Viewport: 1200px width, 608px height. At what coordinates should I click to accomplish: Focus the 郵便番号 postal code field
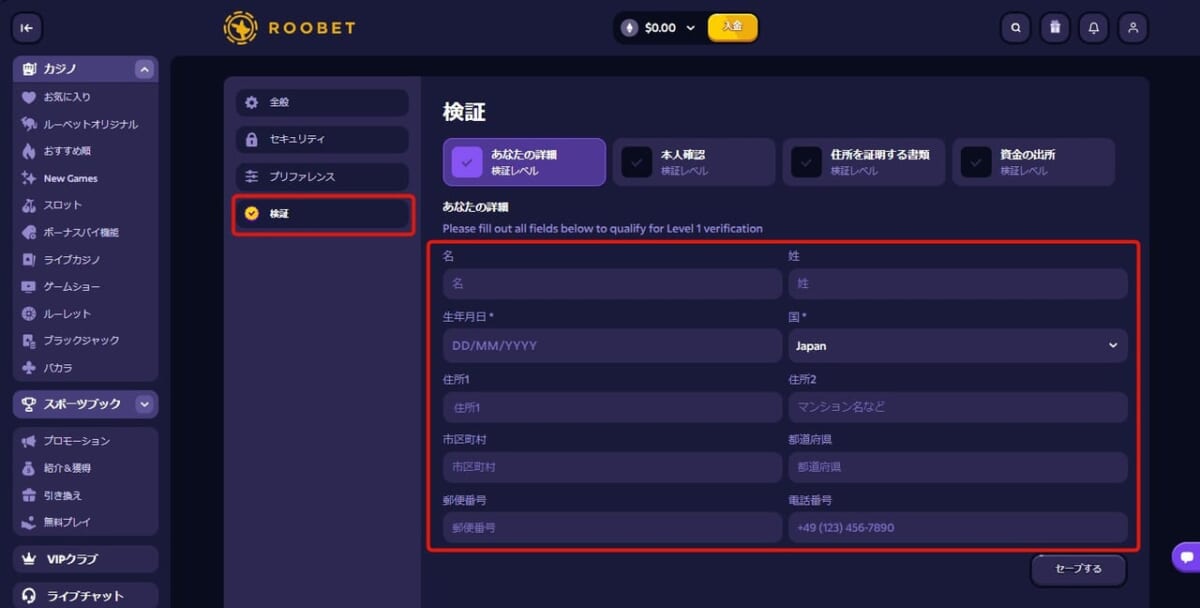(x=613, y=527)
